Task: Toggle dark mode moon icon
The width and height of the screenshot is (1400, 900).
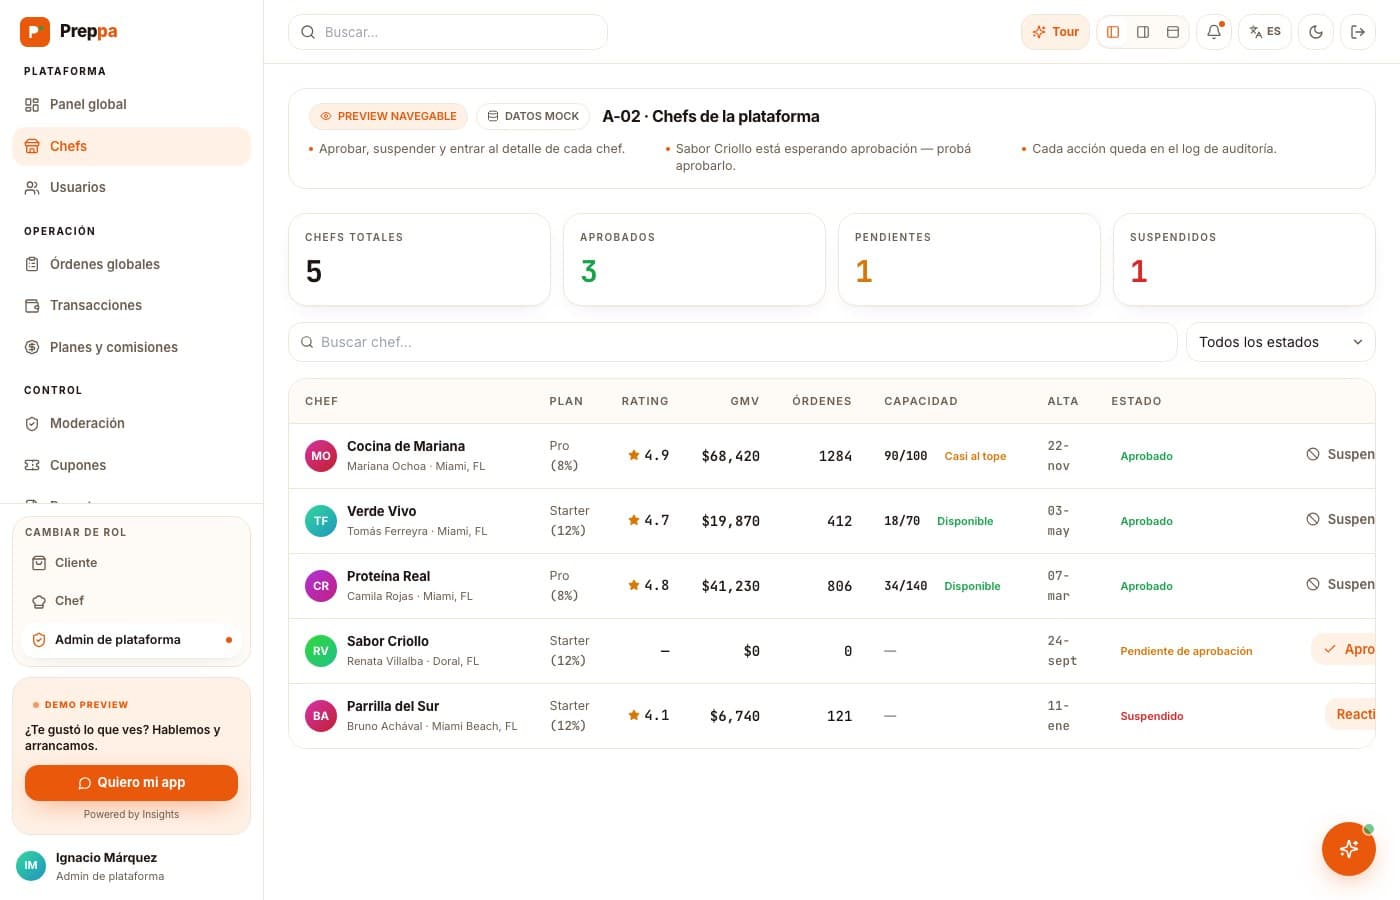Action: click(x=1316, y=32)
